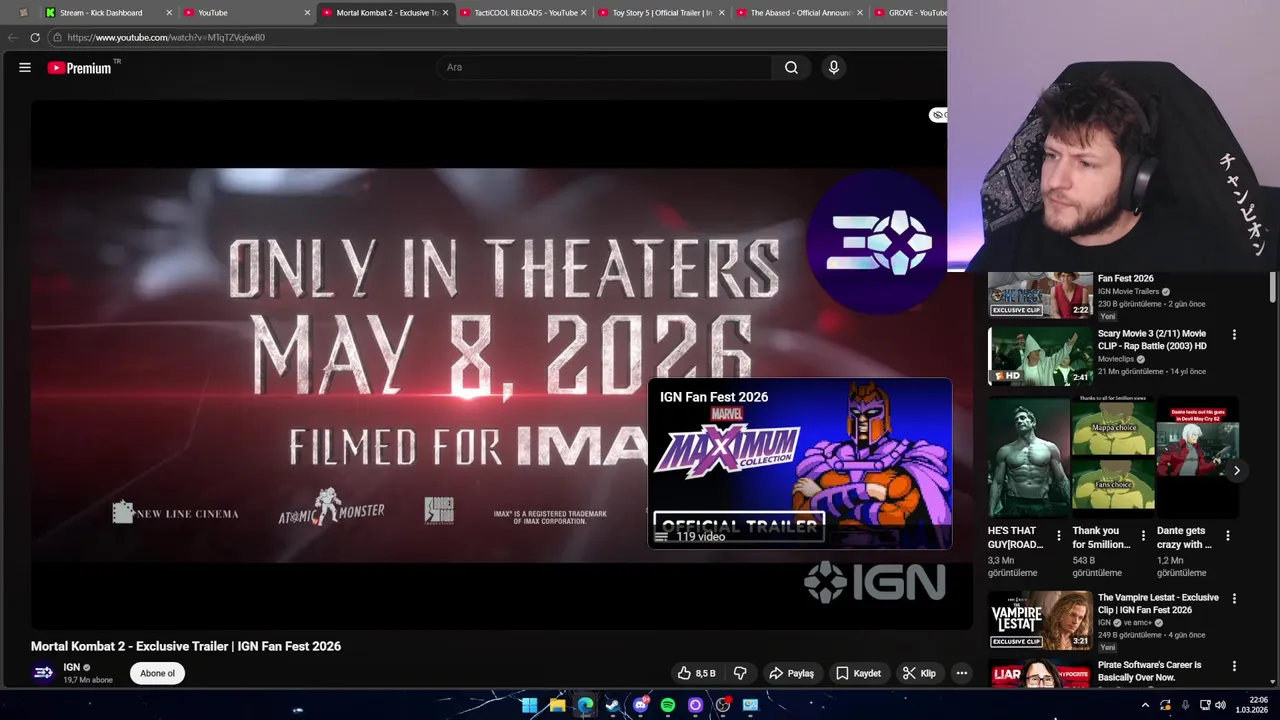Open The Vampire Lestat video title

(x=1158, y=603)
